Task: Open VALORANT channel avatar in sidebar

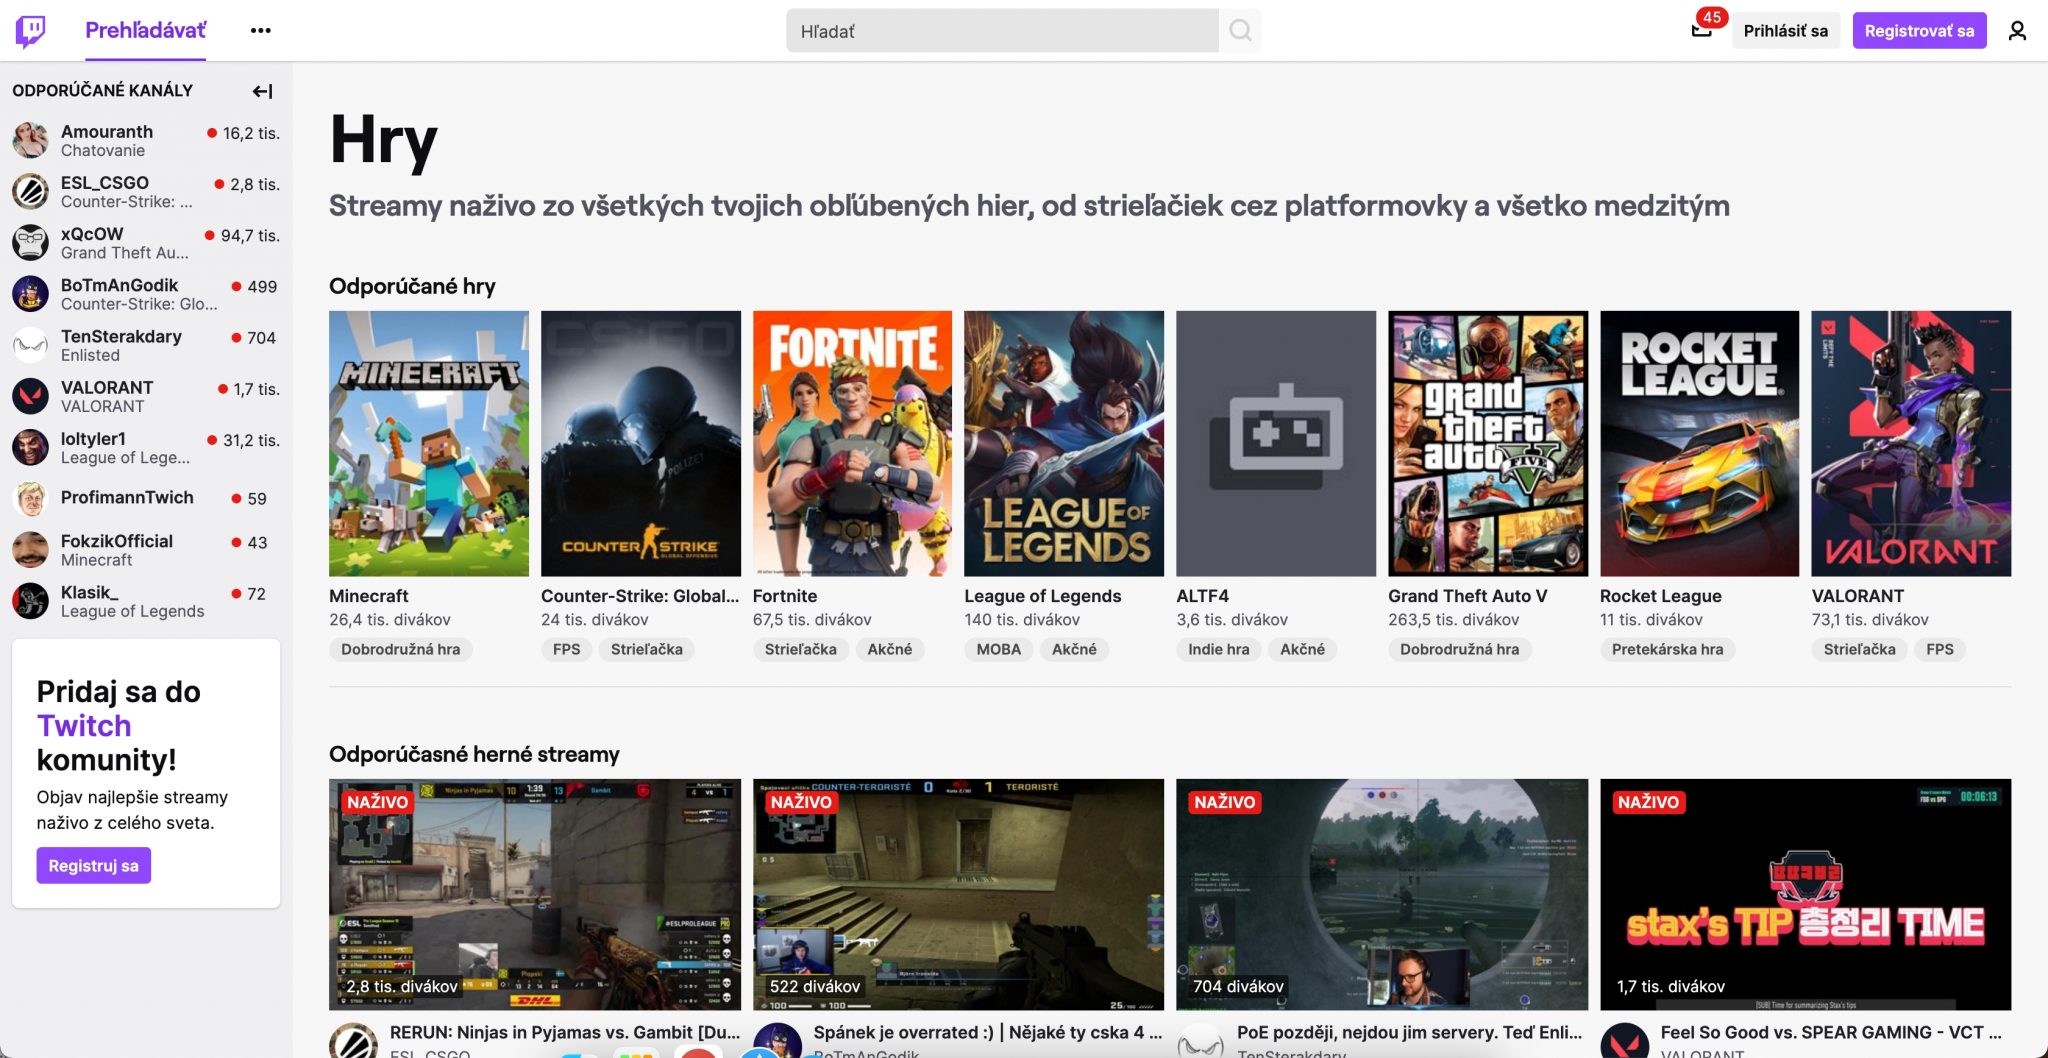Action: 31,396
